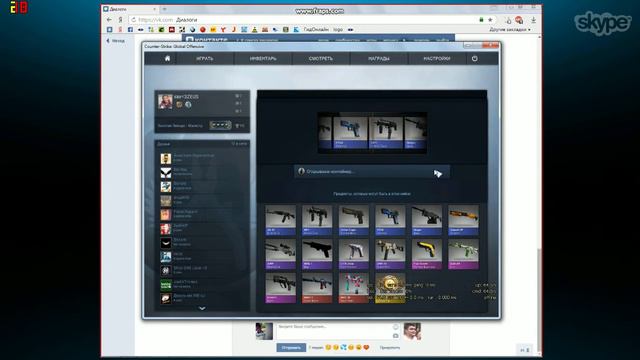This screenshot has height=360, width=640.
Task: Select the Desert Eagle skin thumbnail
Action: tap(354, 220)
